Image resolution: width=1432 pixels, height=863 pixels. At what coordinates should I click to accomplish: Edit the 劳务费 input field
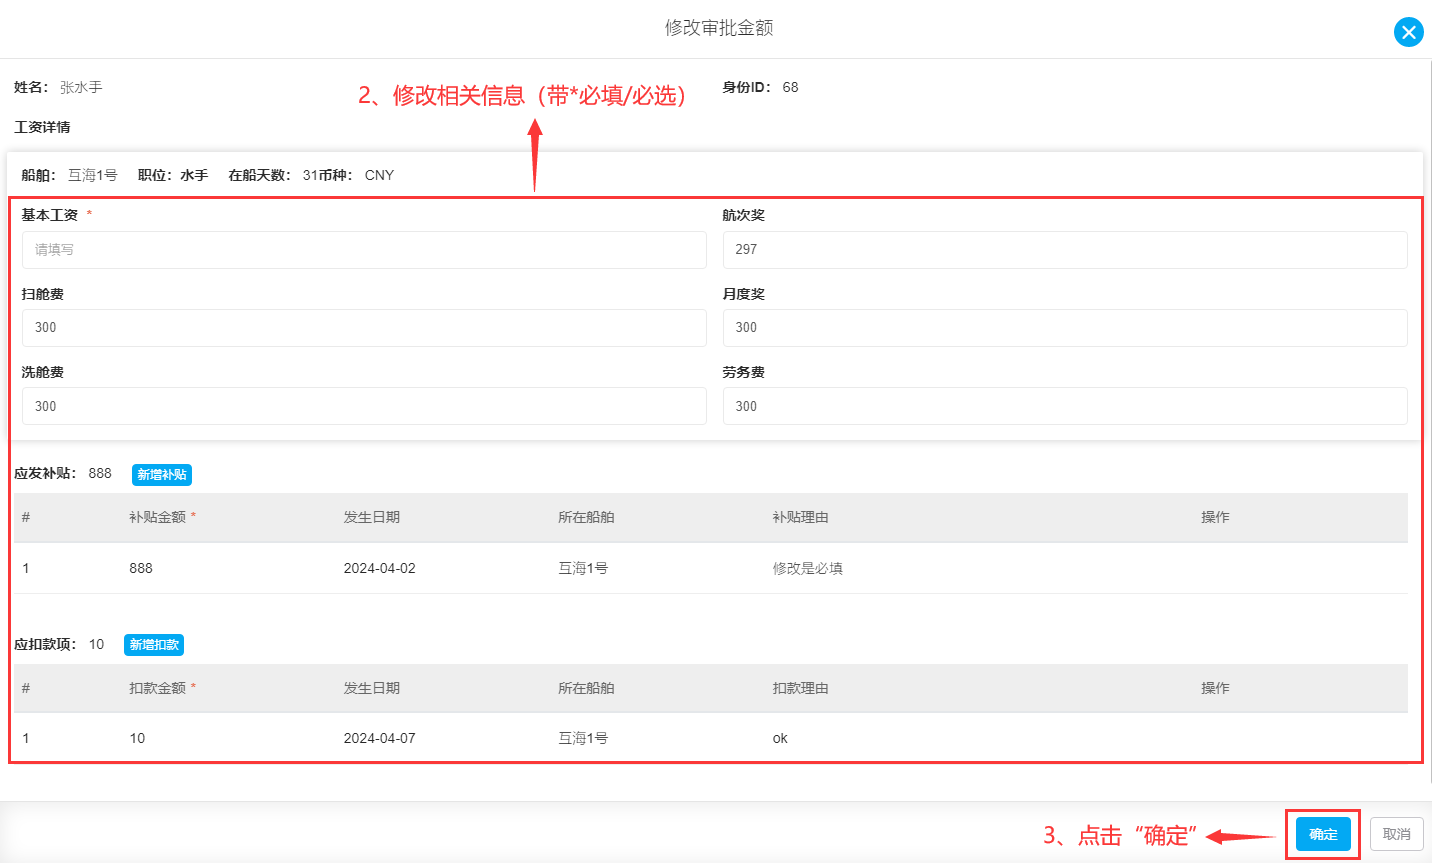(1065, 406)
